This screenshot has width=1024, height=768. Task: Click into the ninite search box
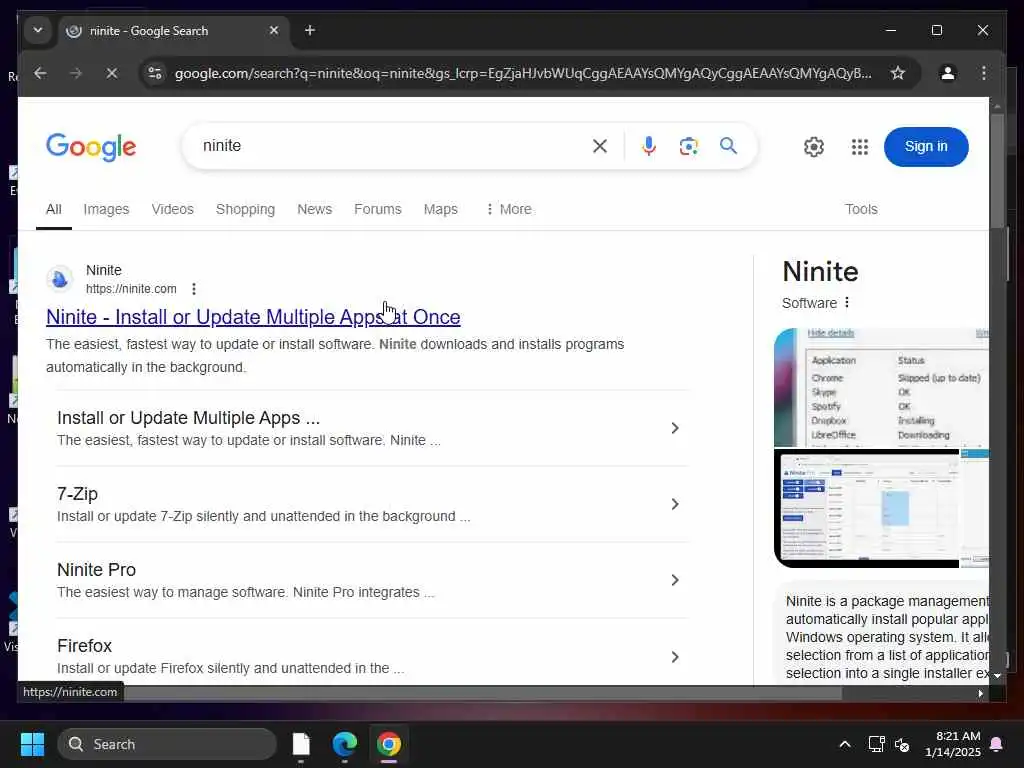tap(392, 146)
